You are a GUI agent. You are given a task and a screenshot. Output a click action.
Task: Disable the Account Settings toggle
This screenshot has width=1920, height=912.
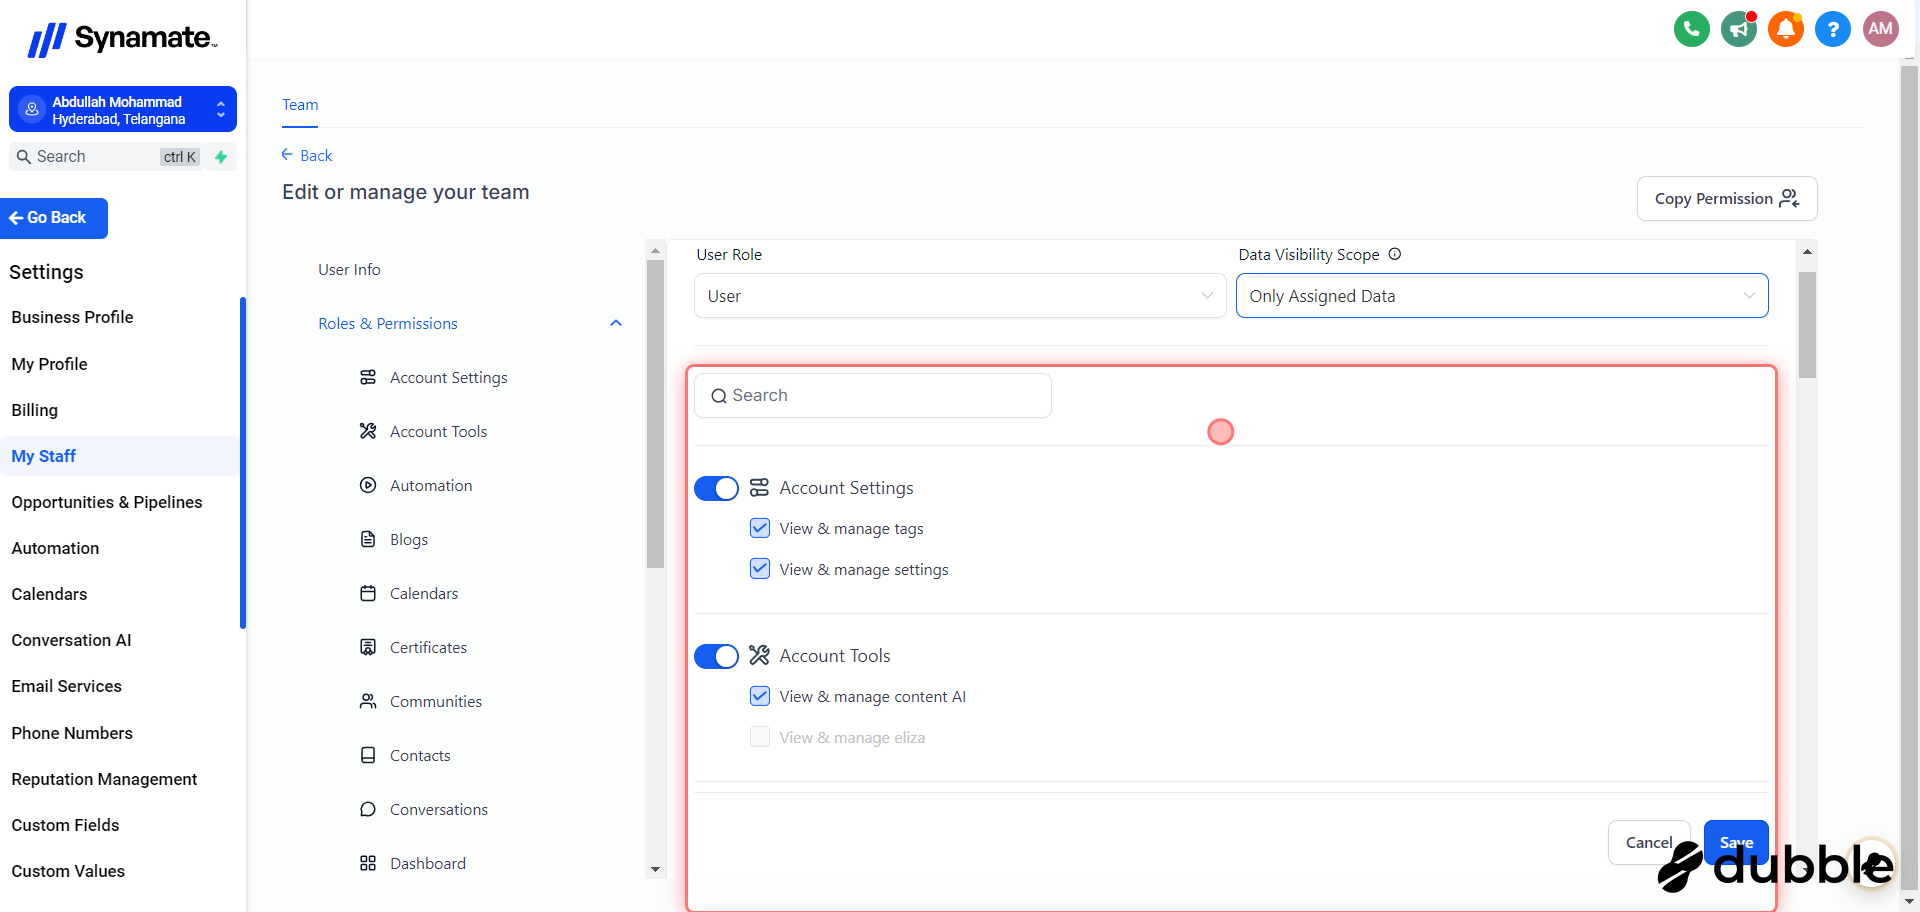[x=716, y=488]
